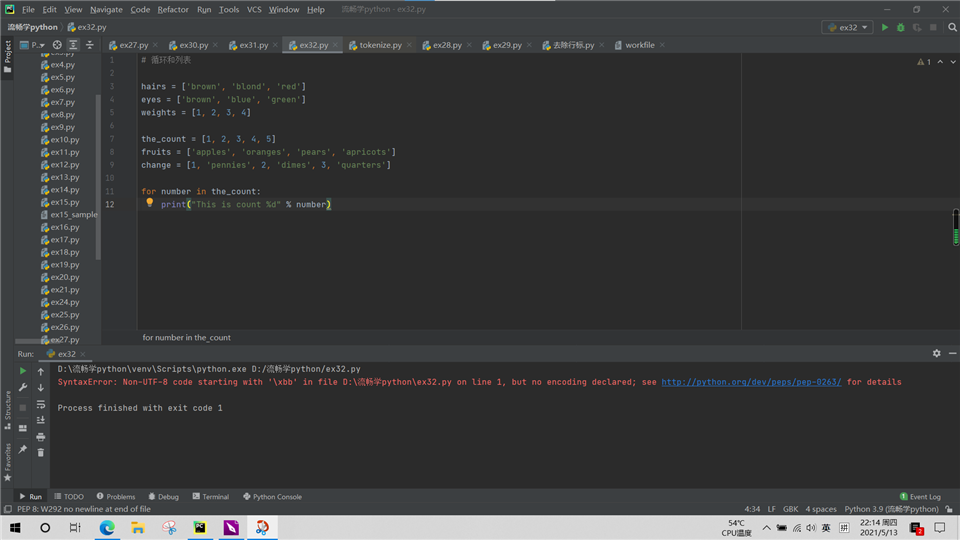960x540 pixels.
Task: Open the VCS menu
Action: coord(253,9)
